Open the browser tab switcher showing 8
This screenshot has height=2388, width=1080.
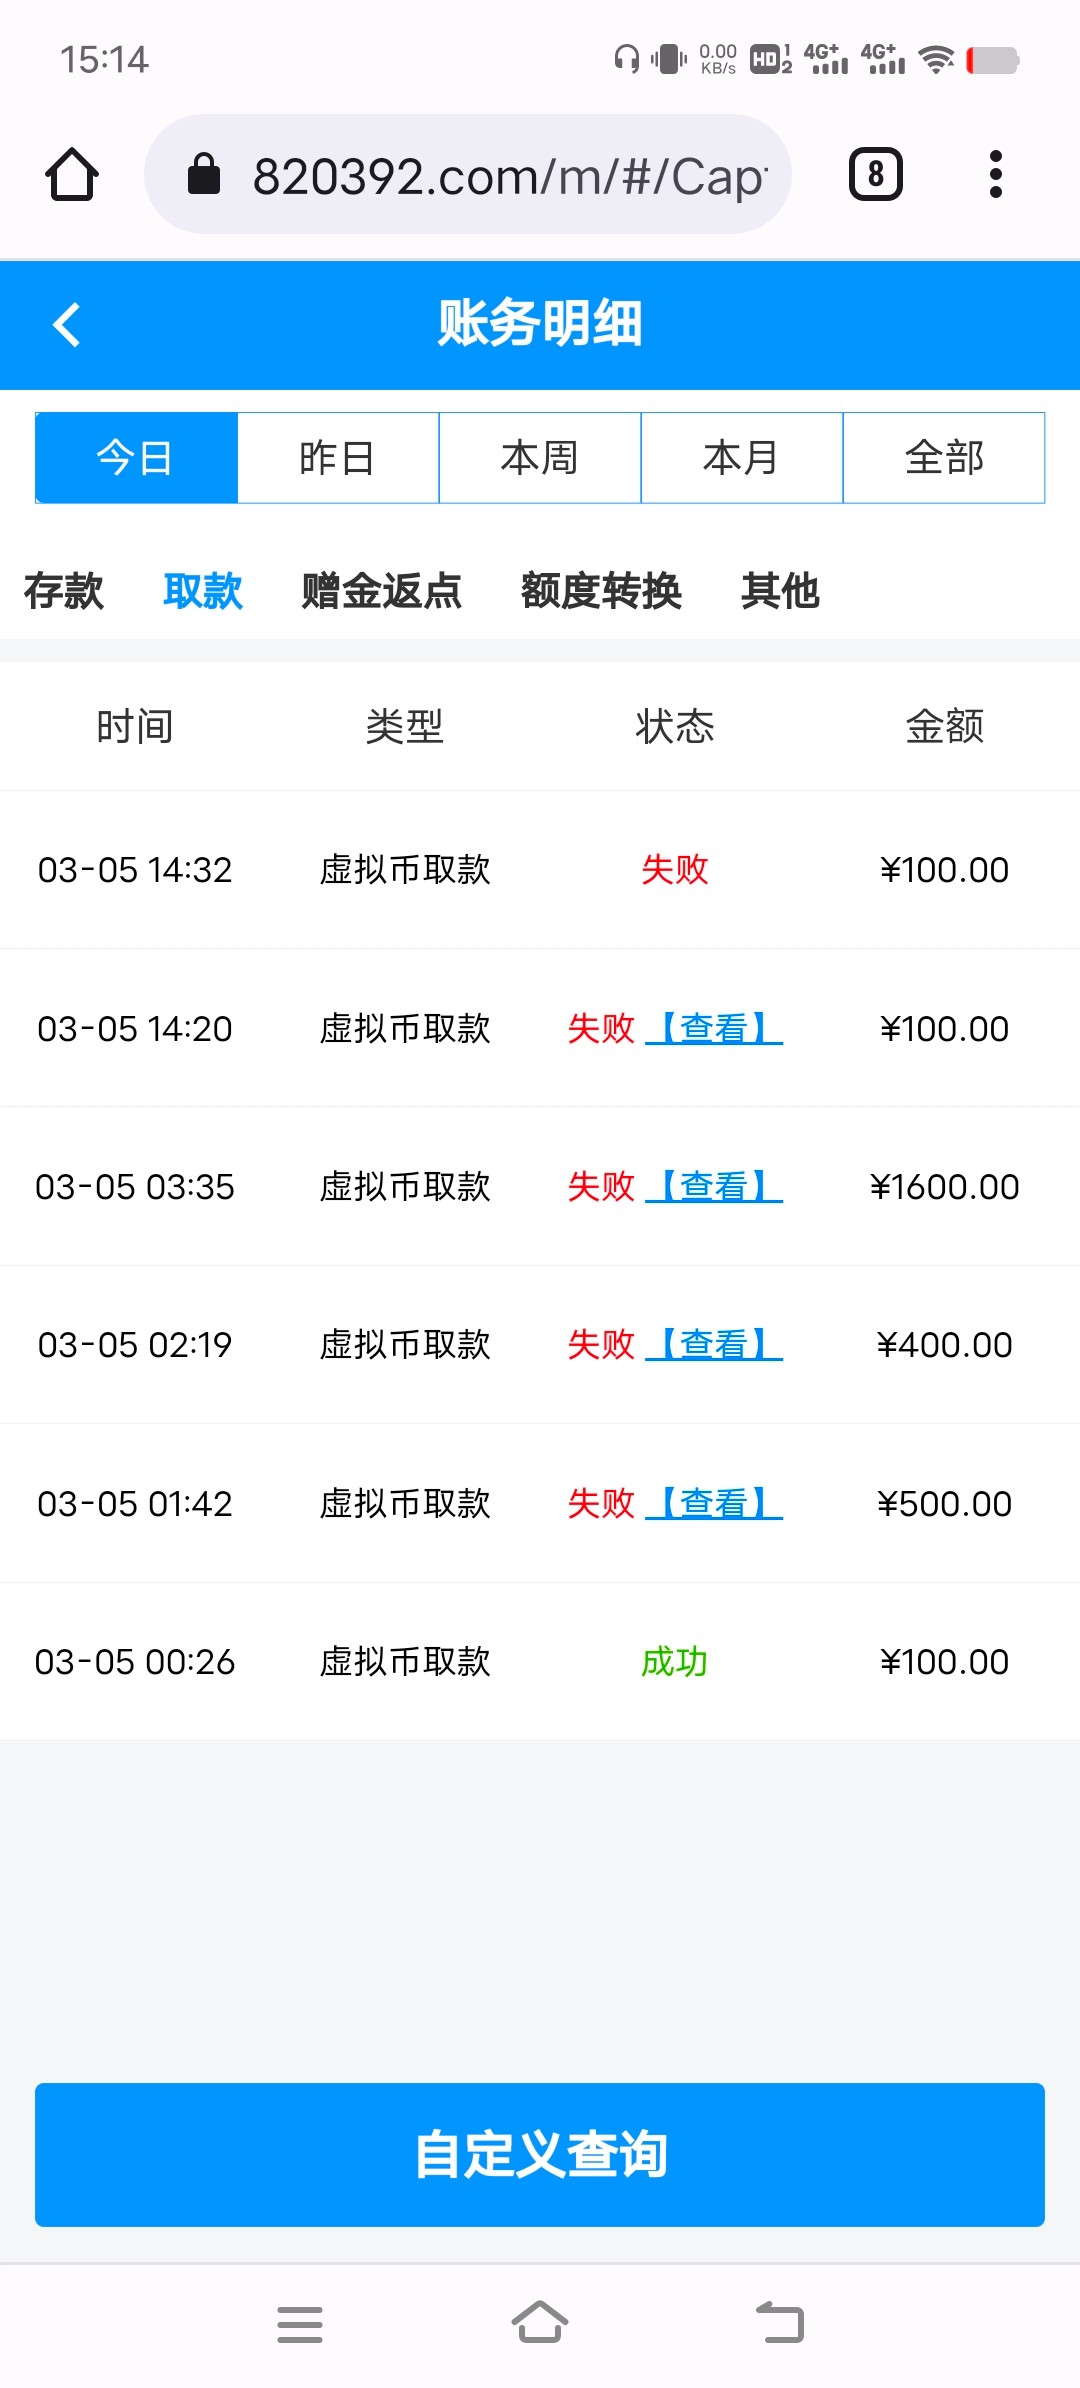(875, 175)
